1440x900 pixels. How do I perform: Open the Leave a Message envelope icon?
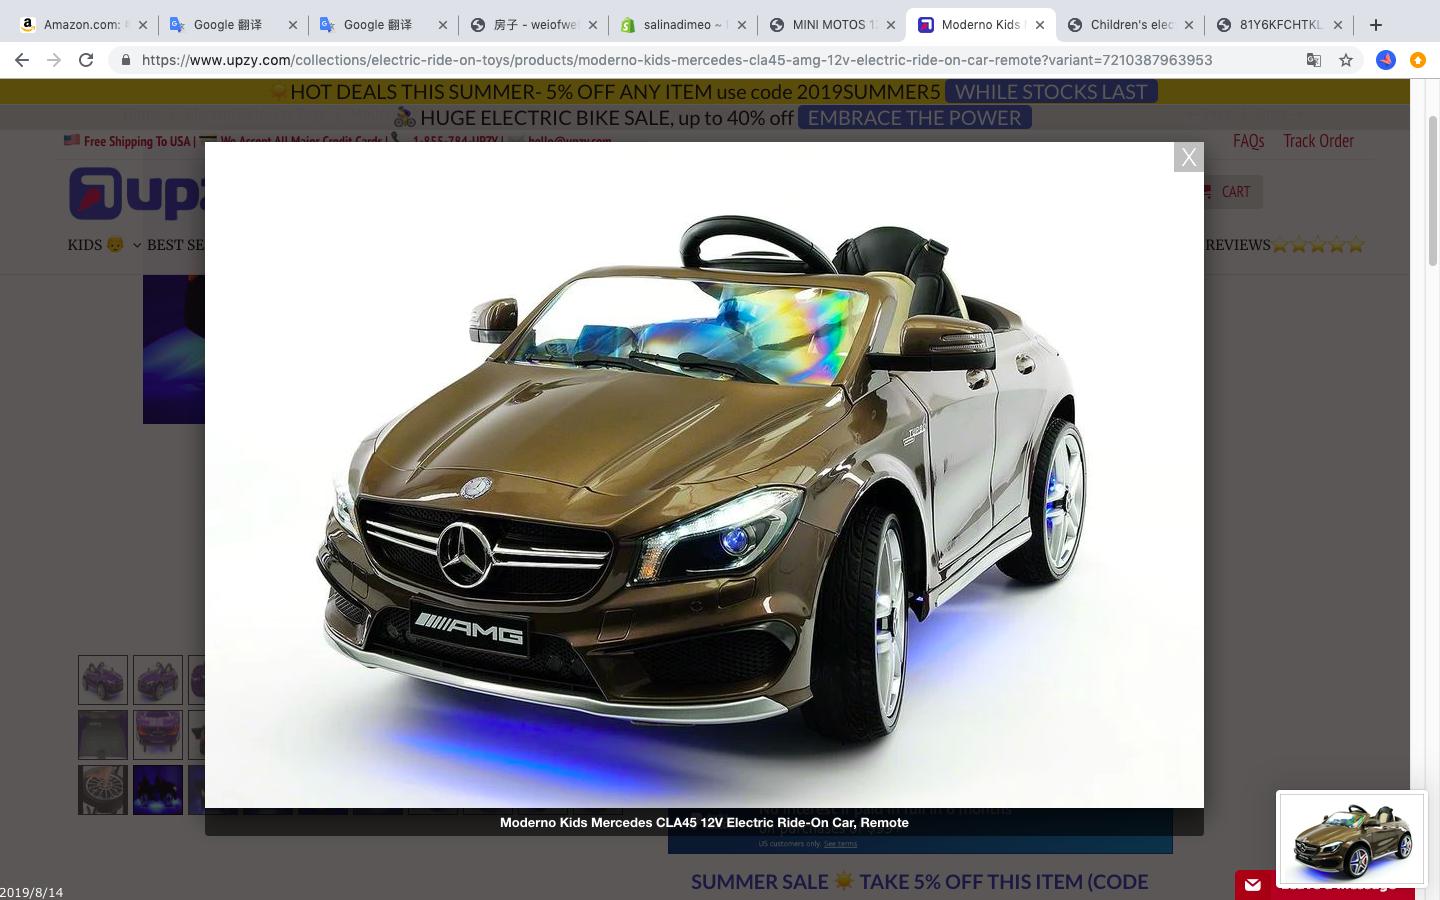point(1253,884)
